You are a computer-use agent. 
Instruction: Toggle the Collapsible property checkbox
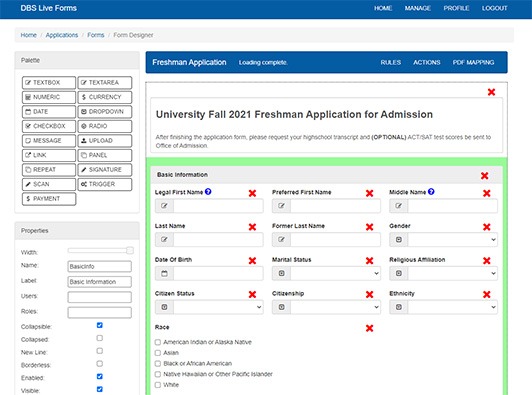pos(99,325)
